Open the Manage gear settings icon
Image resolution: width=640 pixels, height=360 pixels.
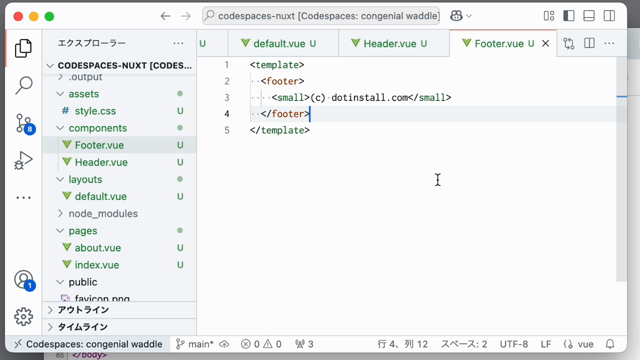[x=23, y=316]
